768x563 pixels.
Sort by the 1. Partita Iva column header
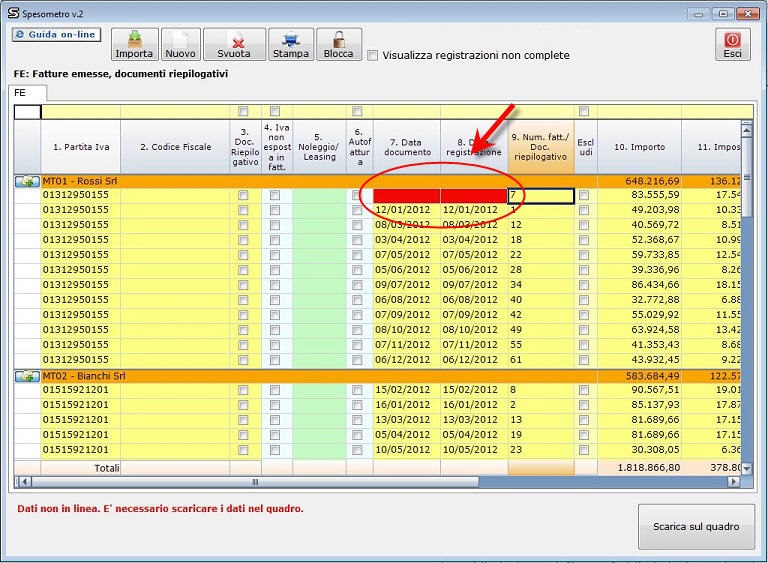(x=81, y=147)
